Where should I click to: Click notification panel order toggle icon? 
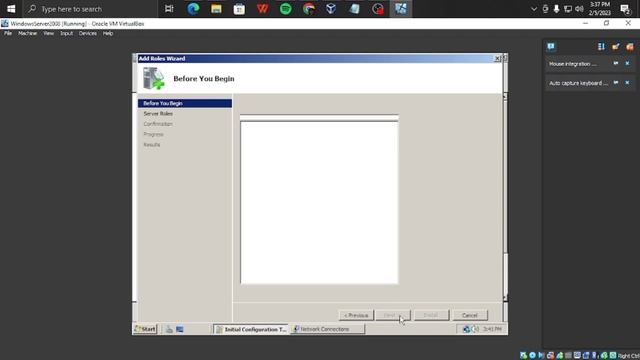pos(601,47)
